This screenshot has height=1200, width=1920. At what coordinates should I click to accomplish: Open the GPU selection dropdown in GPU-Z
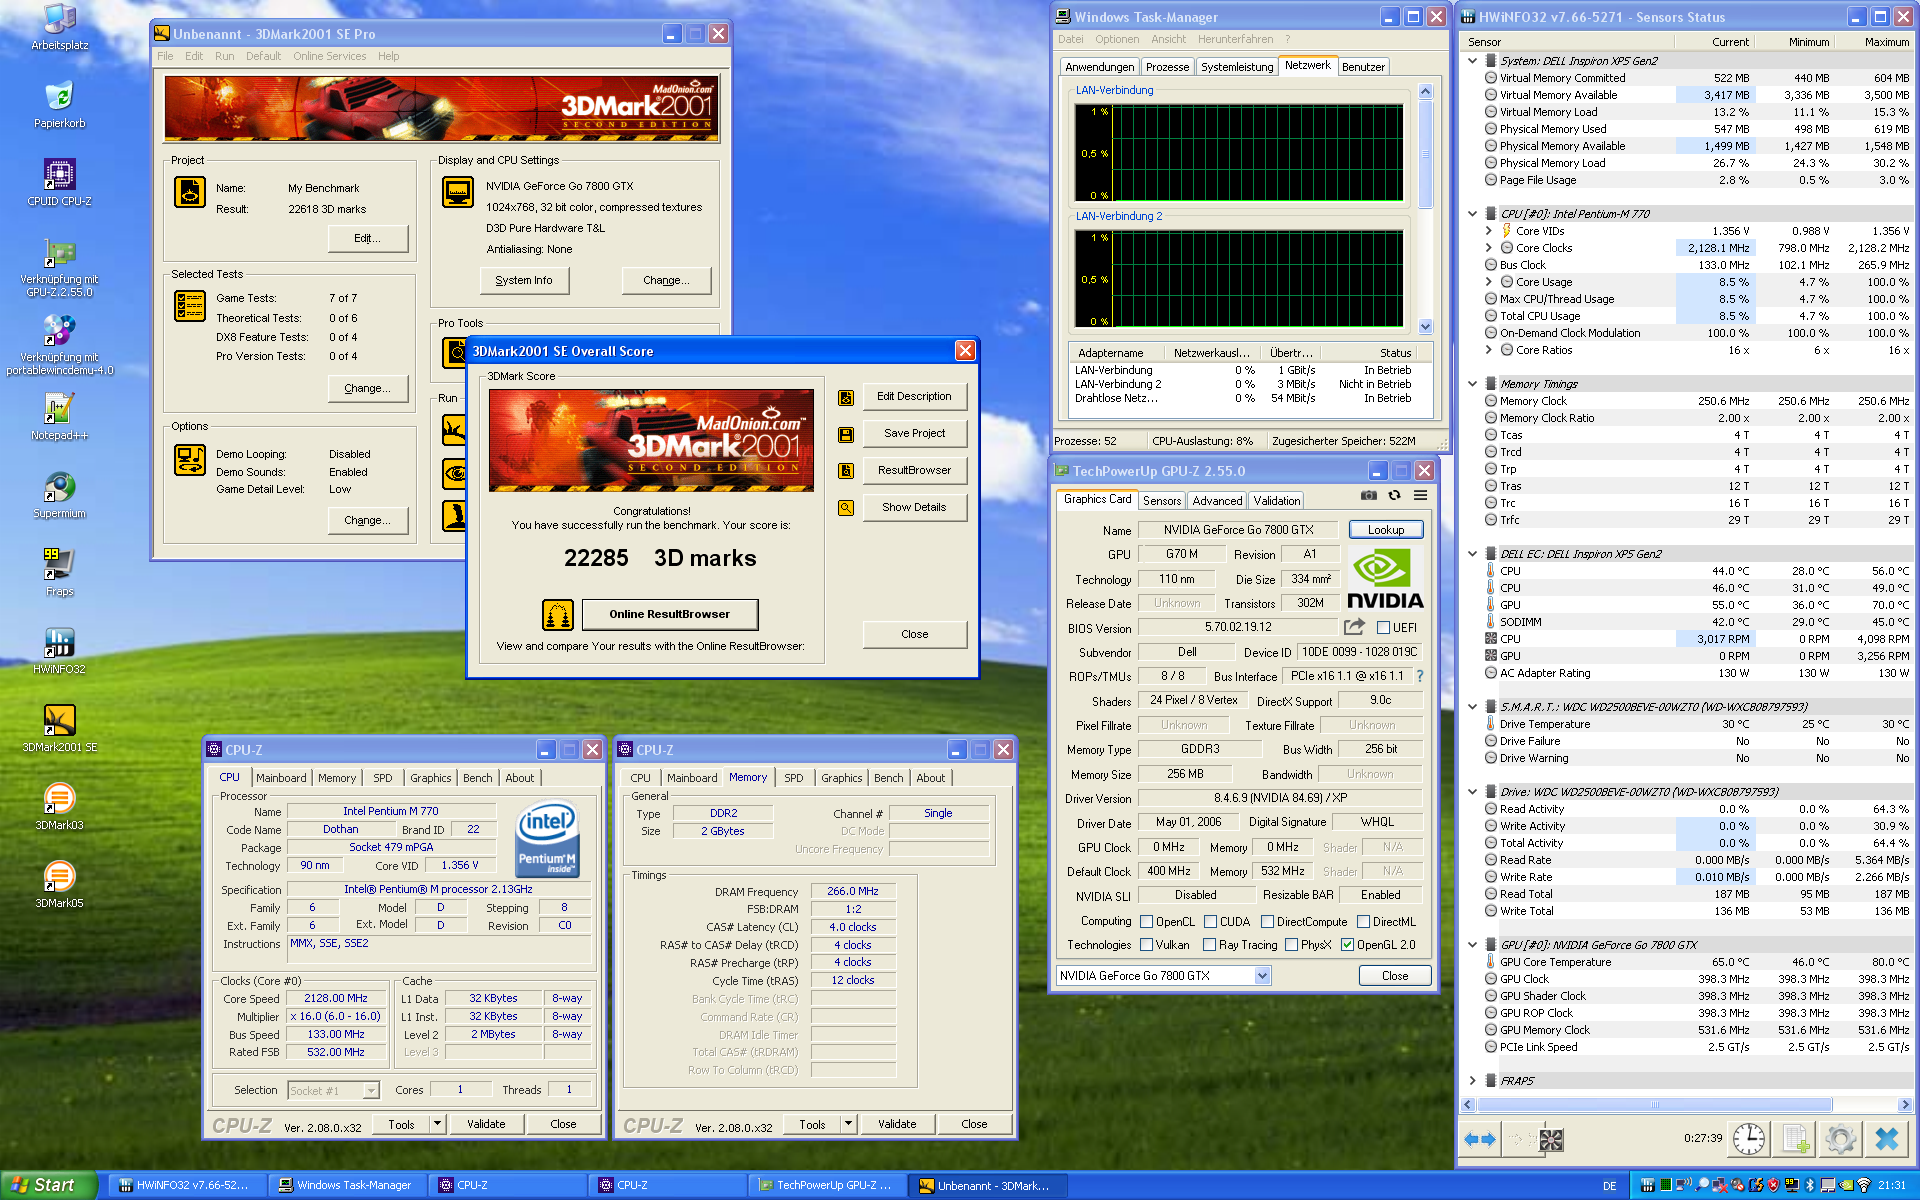tap(1262, 976)
